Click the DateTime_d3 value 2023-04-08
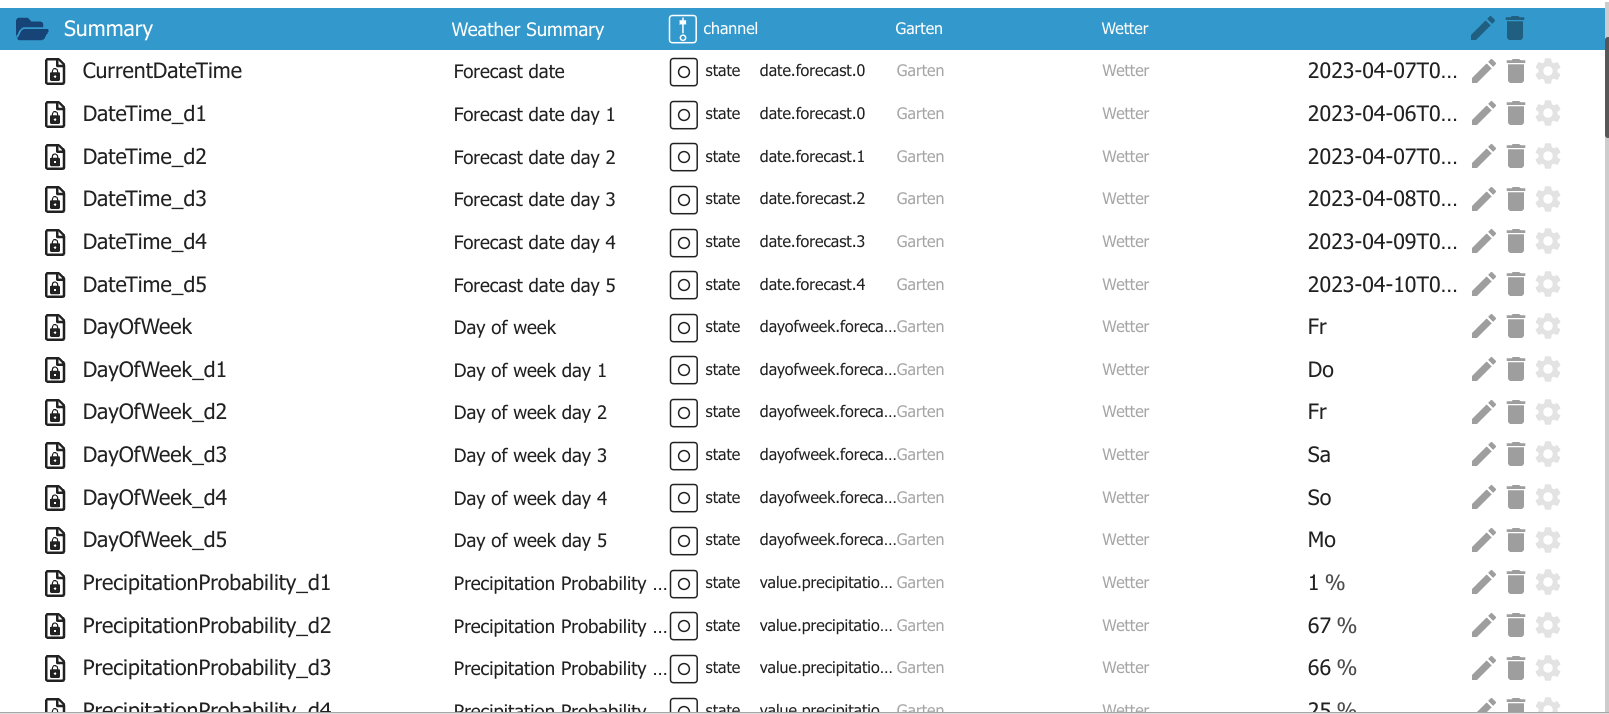The image size is (1609, 714). 1381,199
